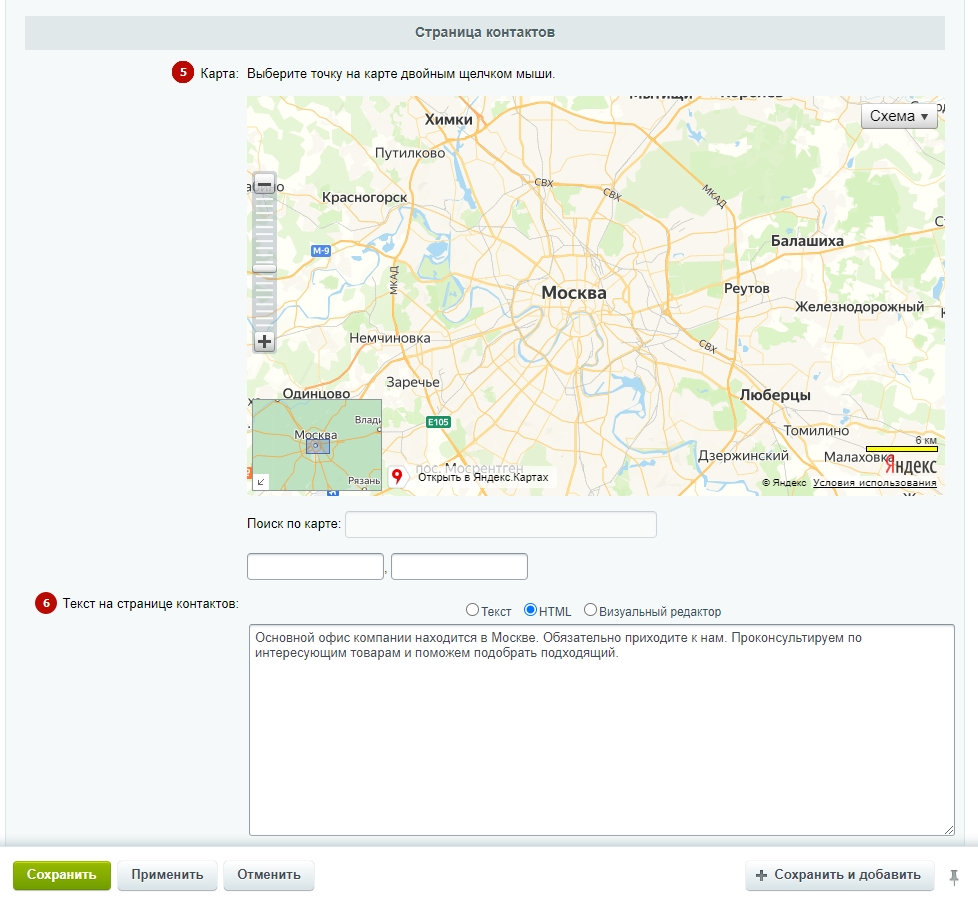Click the map zoom slider handle

click(264, 269)
